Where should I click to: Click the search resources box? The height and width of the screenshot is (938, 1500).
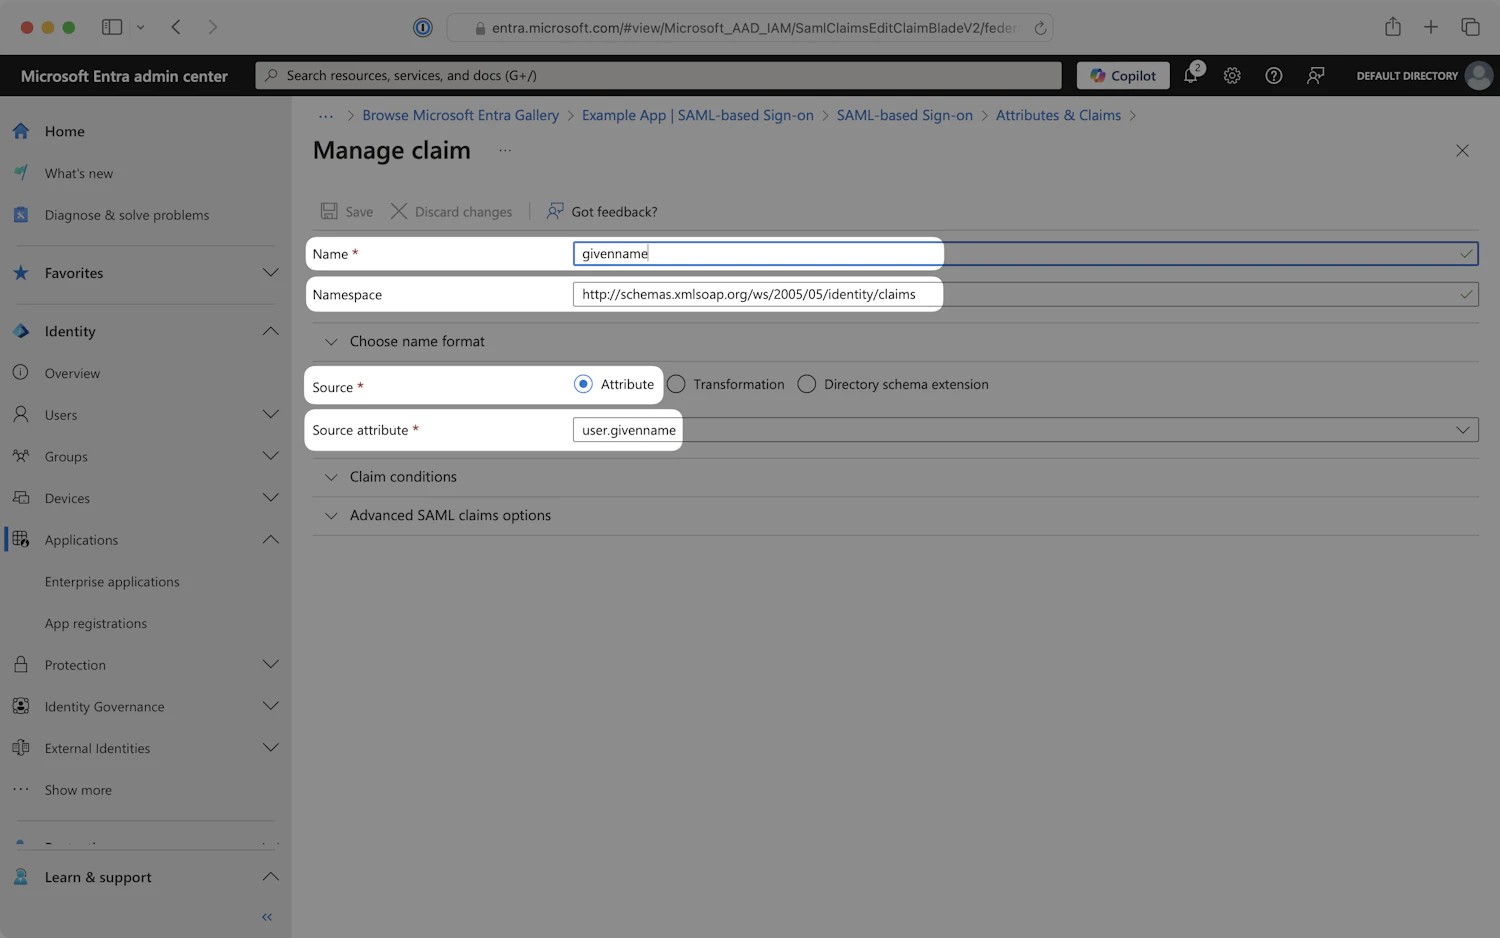658,75
